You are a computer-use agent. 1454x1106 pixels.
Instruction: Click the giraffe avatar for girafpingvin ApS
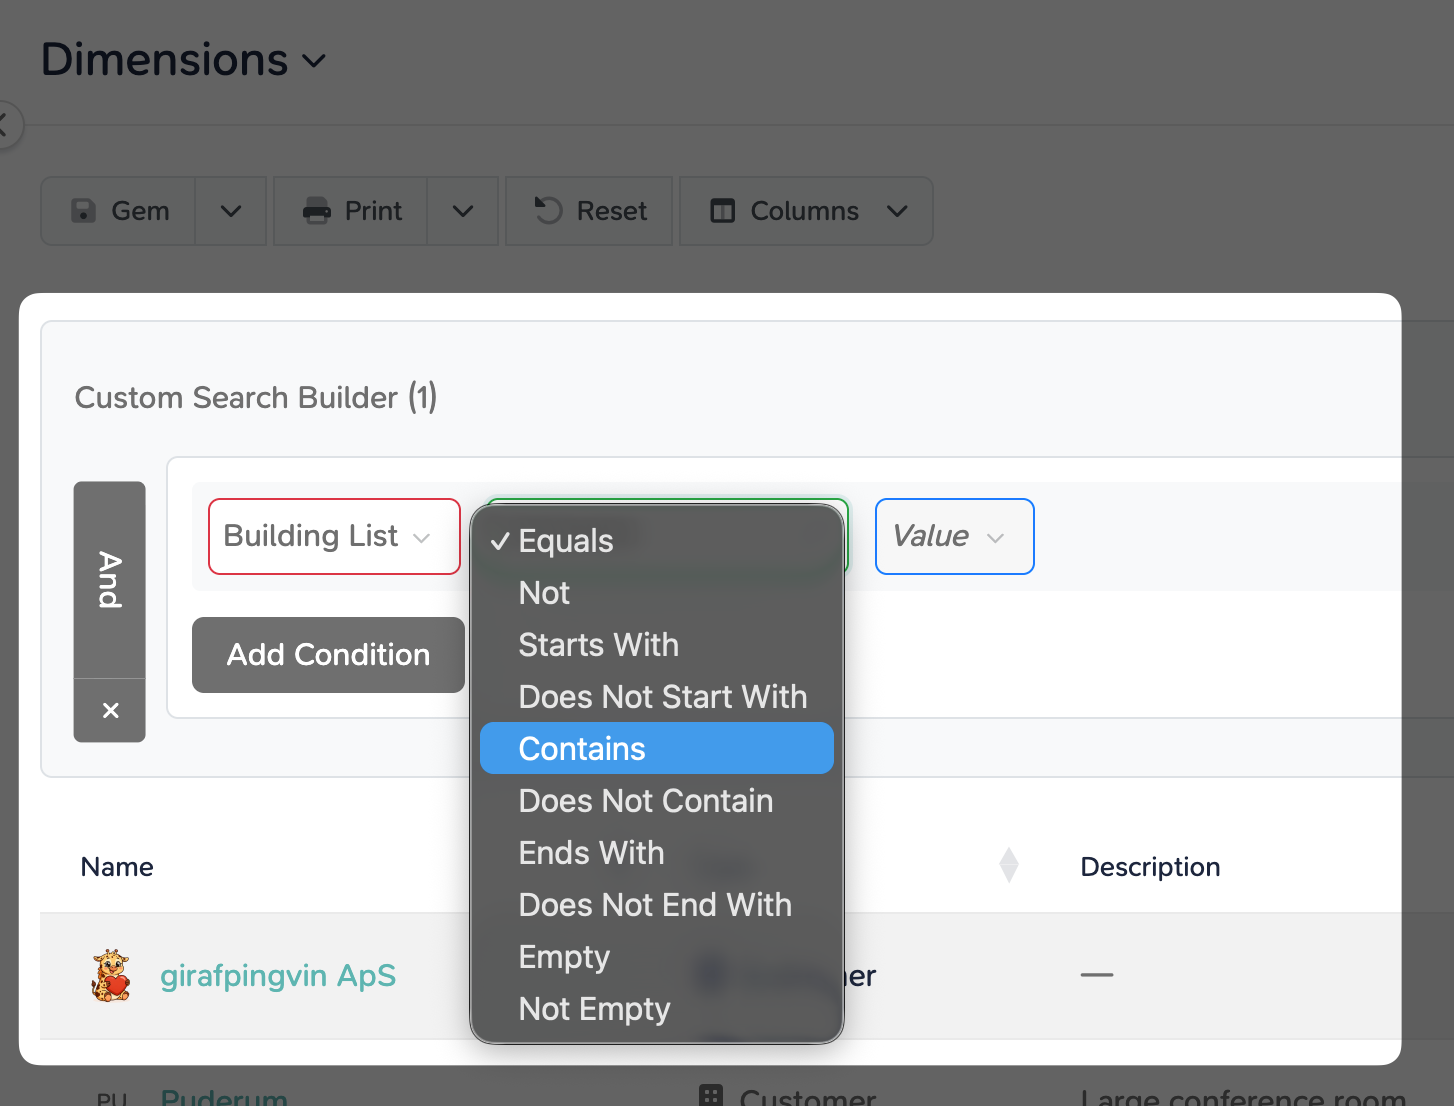110,975
